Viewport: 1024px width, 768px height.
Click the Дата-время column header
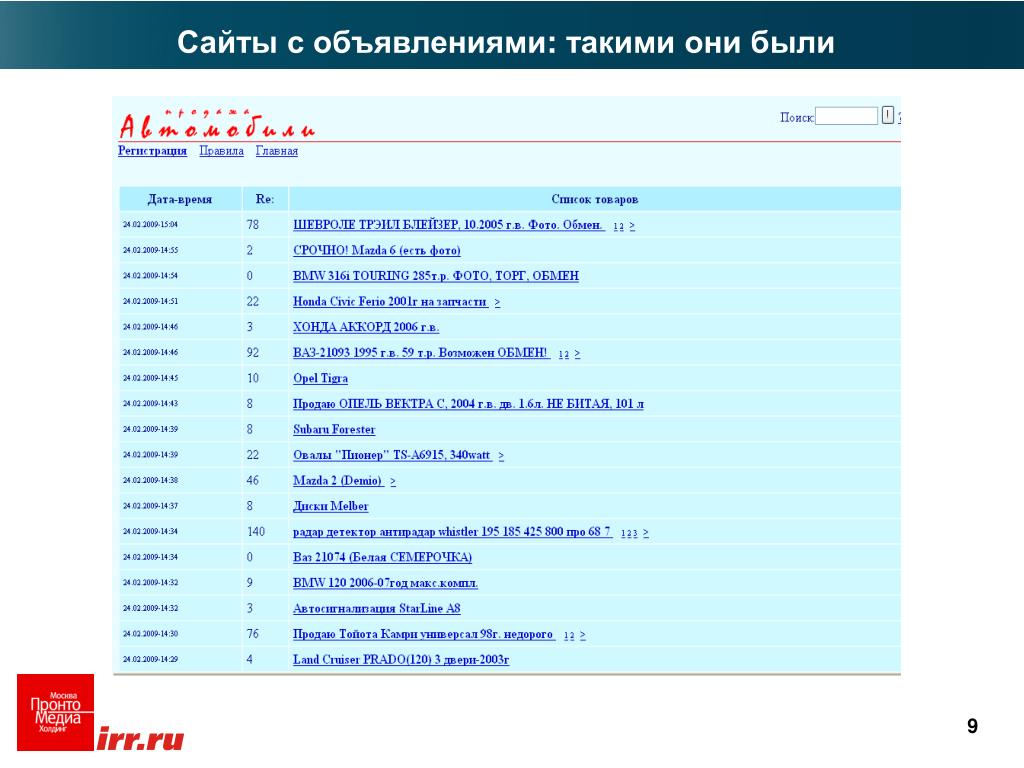[x=180, y=199]
